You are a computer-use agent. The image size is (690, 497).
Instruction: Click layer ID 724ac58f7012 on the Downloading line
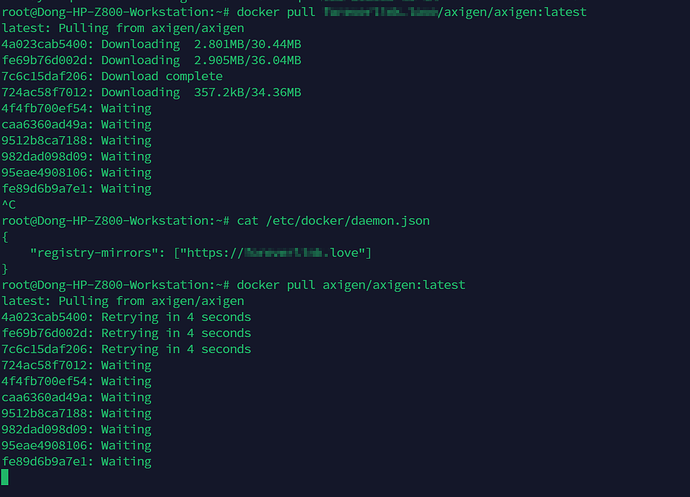(x=48, y=92)
